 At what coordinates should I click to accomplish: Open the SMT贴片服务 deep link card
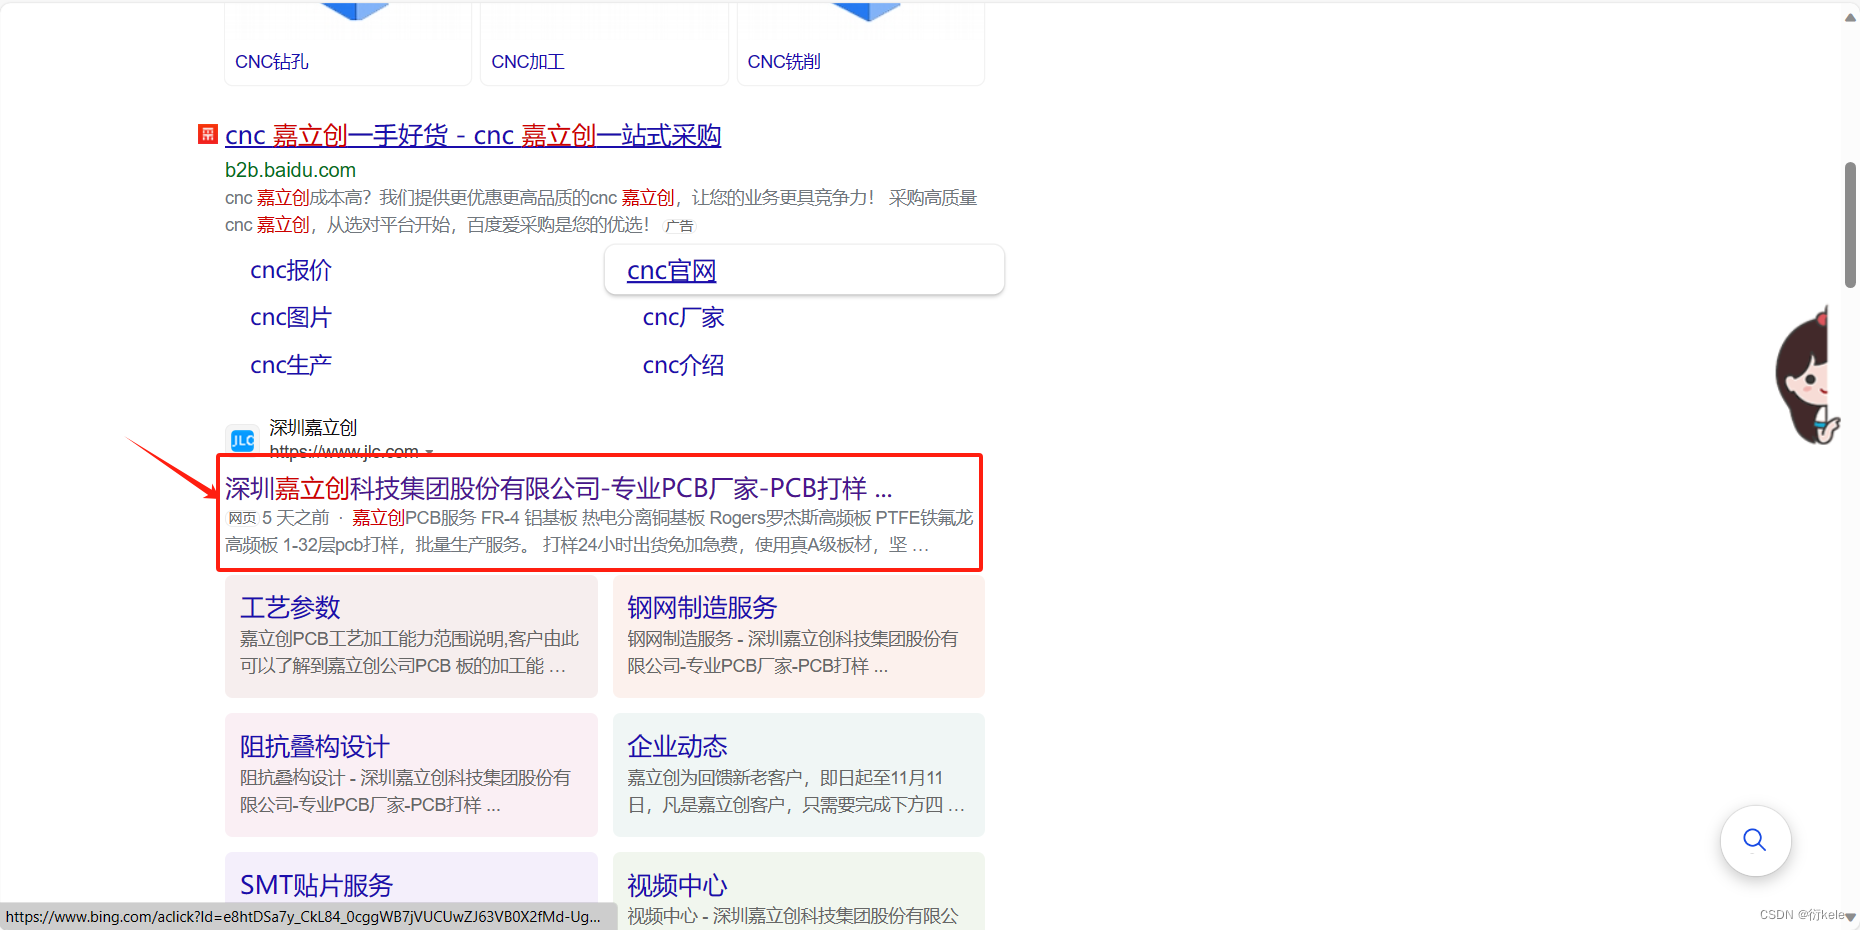point(411,891)
